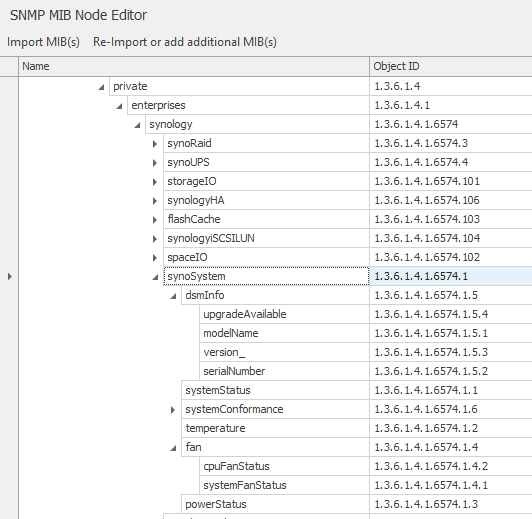Select the version_ node
532x519 pixels.
pyautogui.click(x=284, y=352)
